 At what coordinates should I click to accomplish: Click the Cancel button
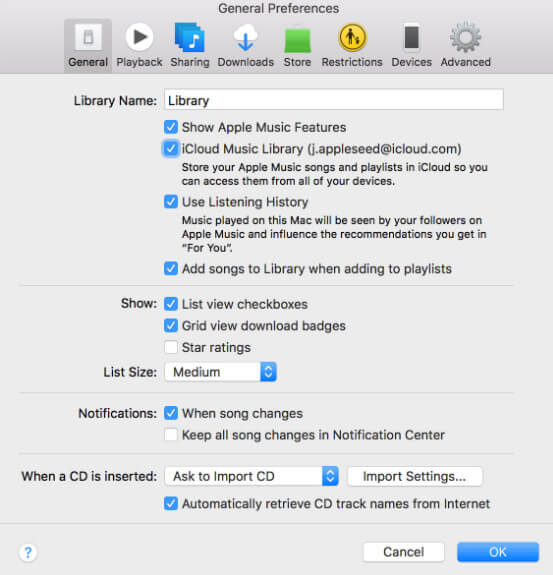pyautogui.click(x=404, y=552)
